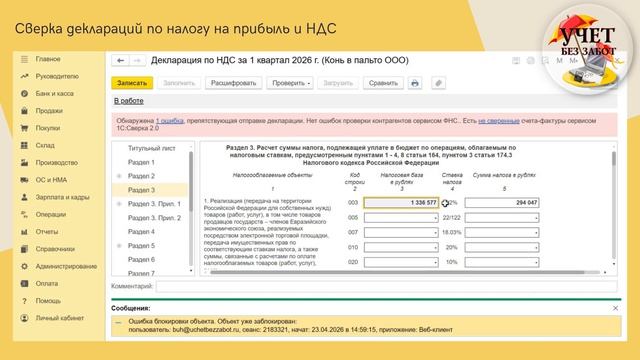Open Зарплата и кадры person icon
This screenshot has height=360, width=640.
coord(24,197)
